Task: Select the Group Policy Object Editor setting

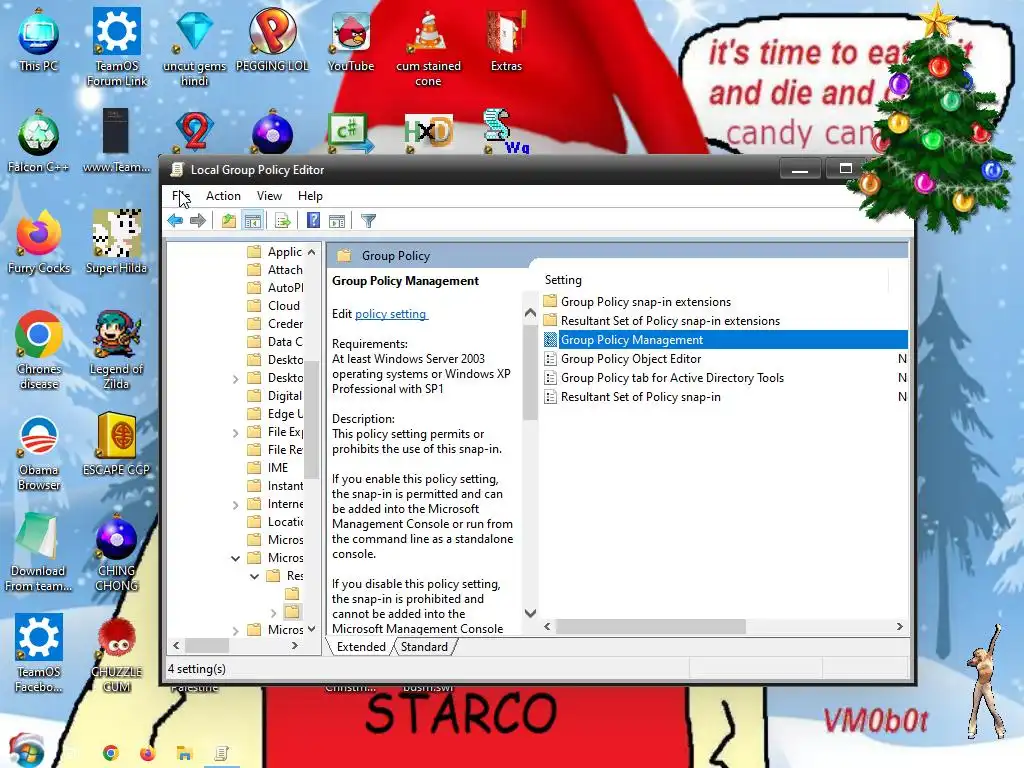Action: tap(631, 359)
